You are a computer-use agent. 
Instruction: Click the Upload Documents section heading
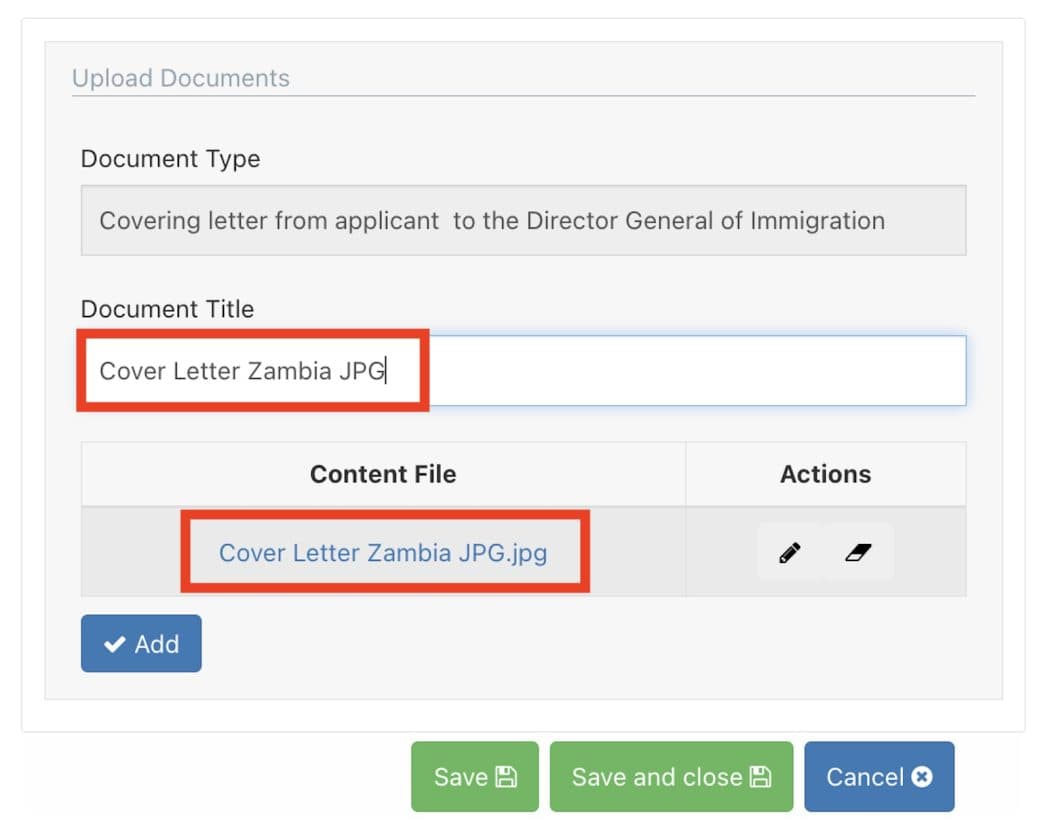coord(181,78)
